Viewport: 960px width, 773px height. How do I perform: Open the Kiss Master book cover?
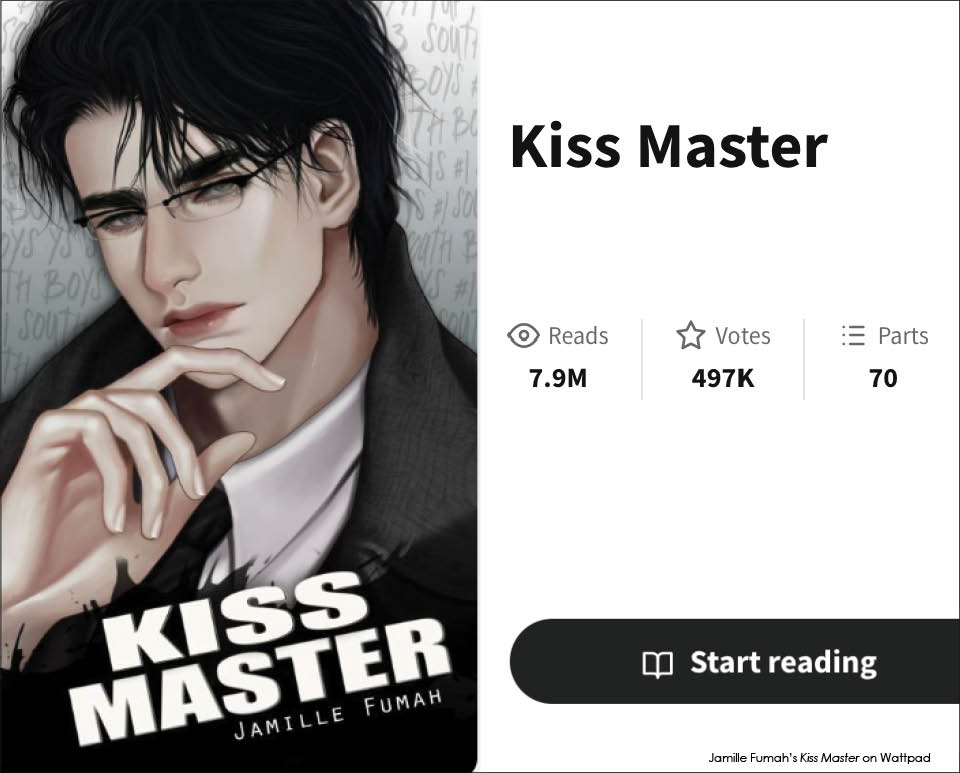tap(239, 387)
